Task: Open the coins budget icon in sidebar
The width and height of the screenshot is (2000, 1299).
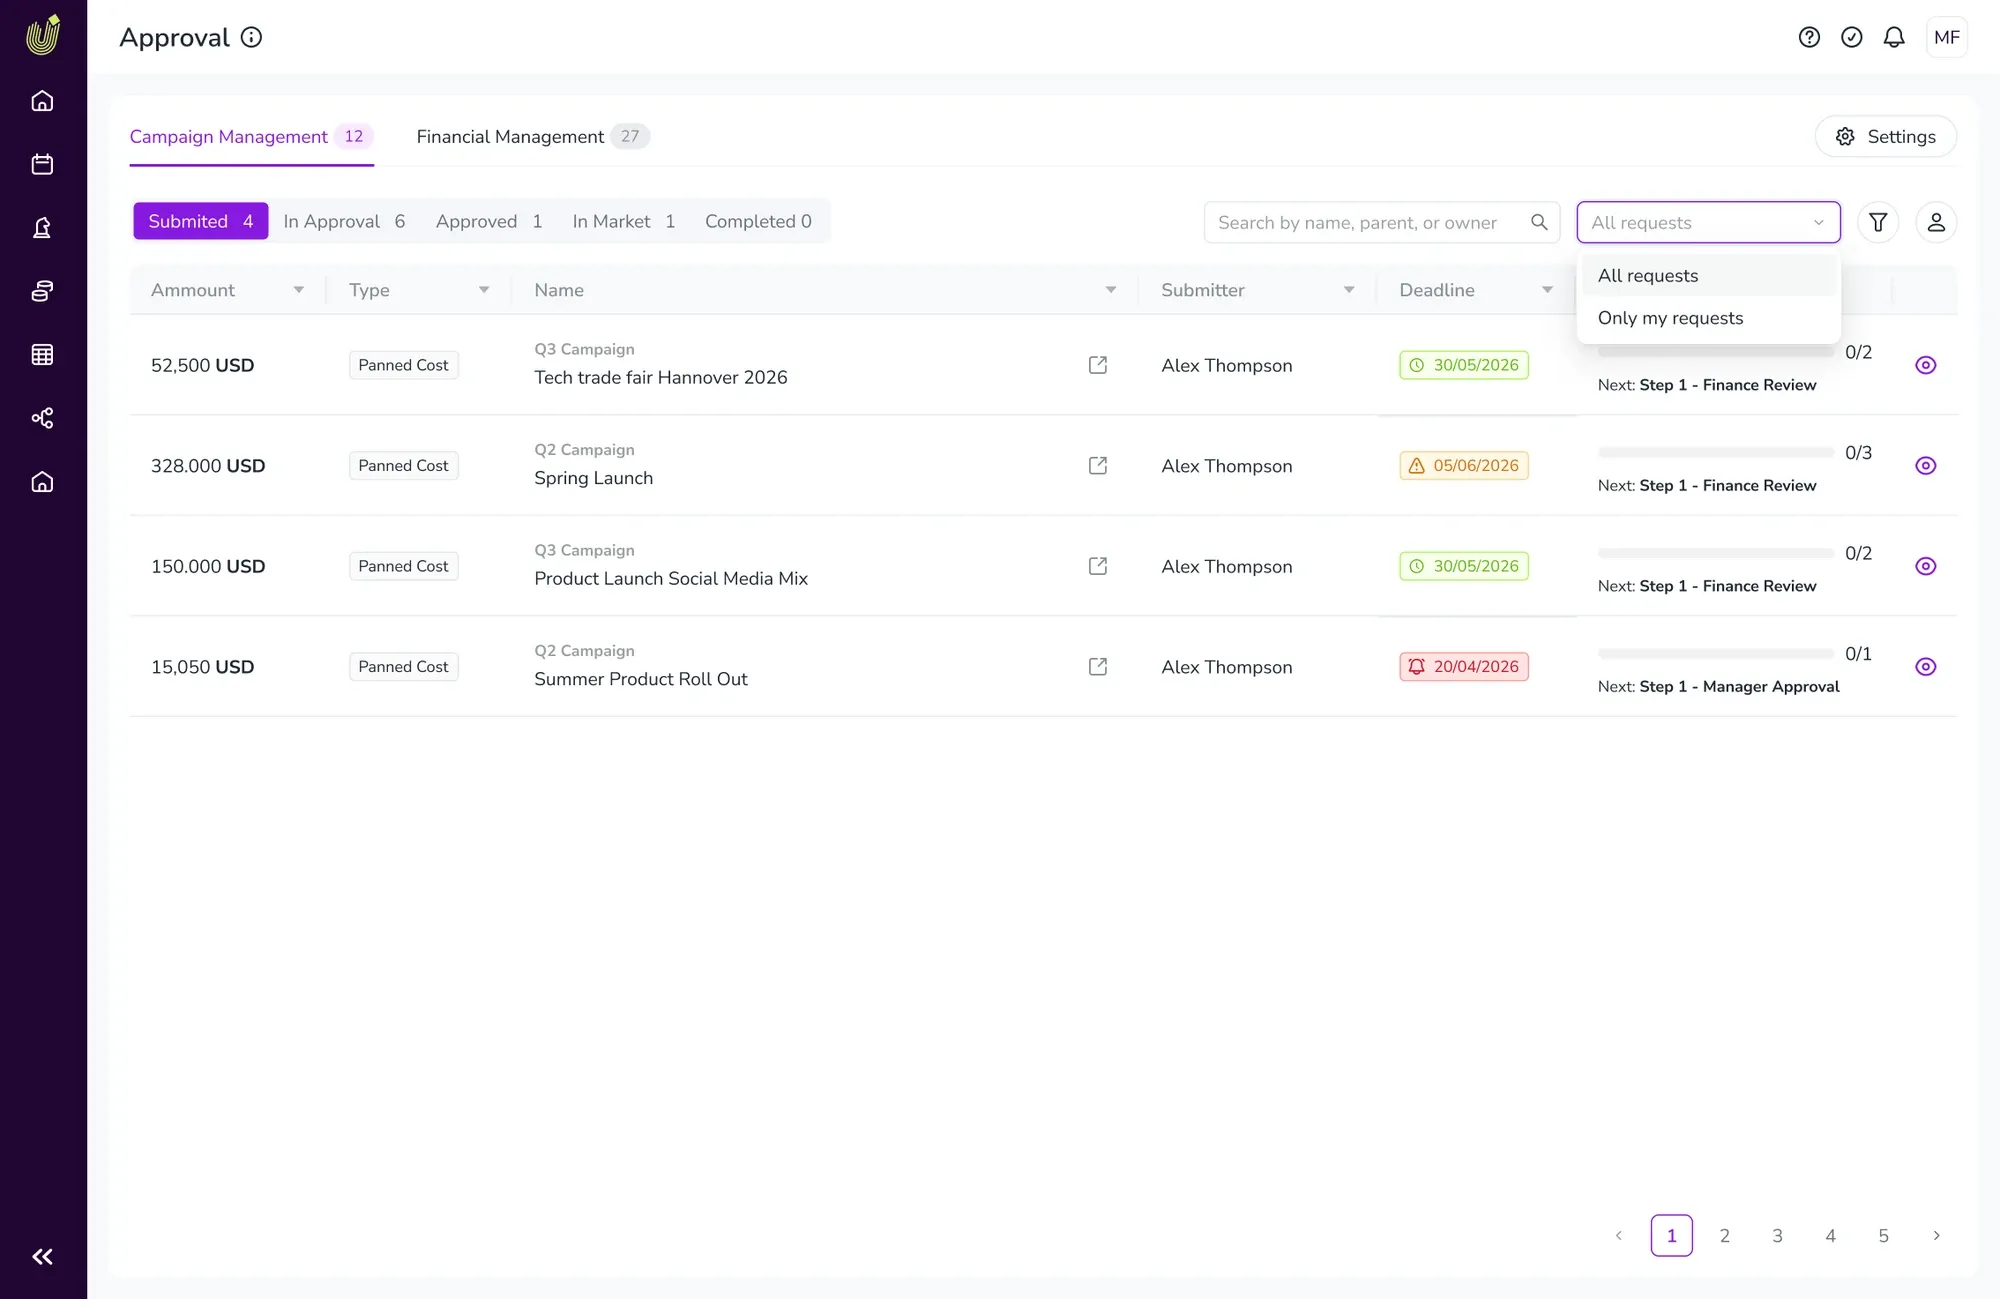Action: click(x=42, y=291)
